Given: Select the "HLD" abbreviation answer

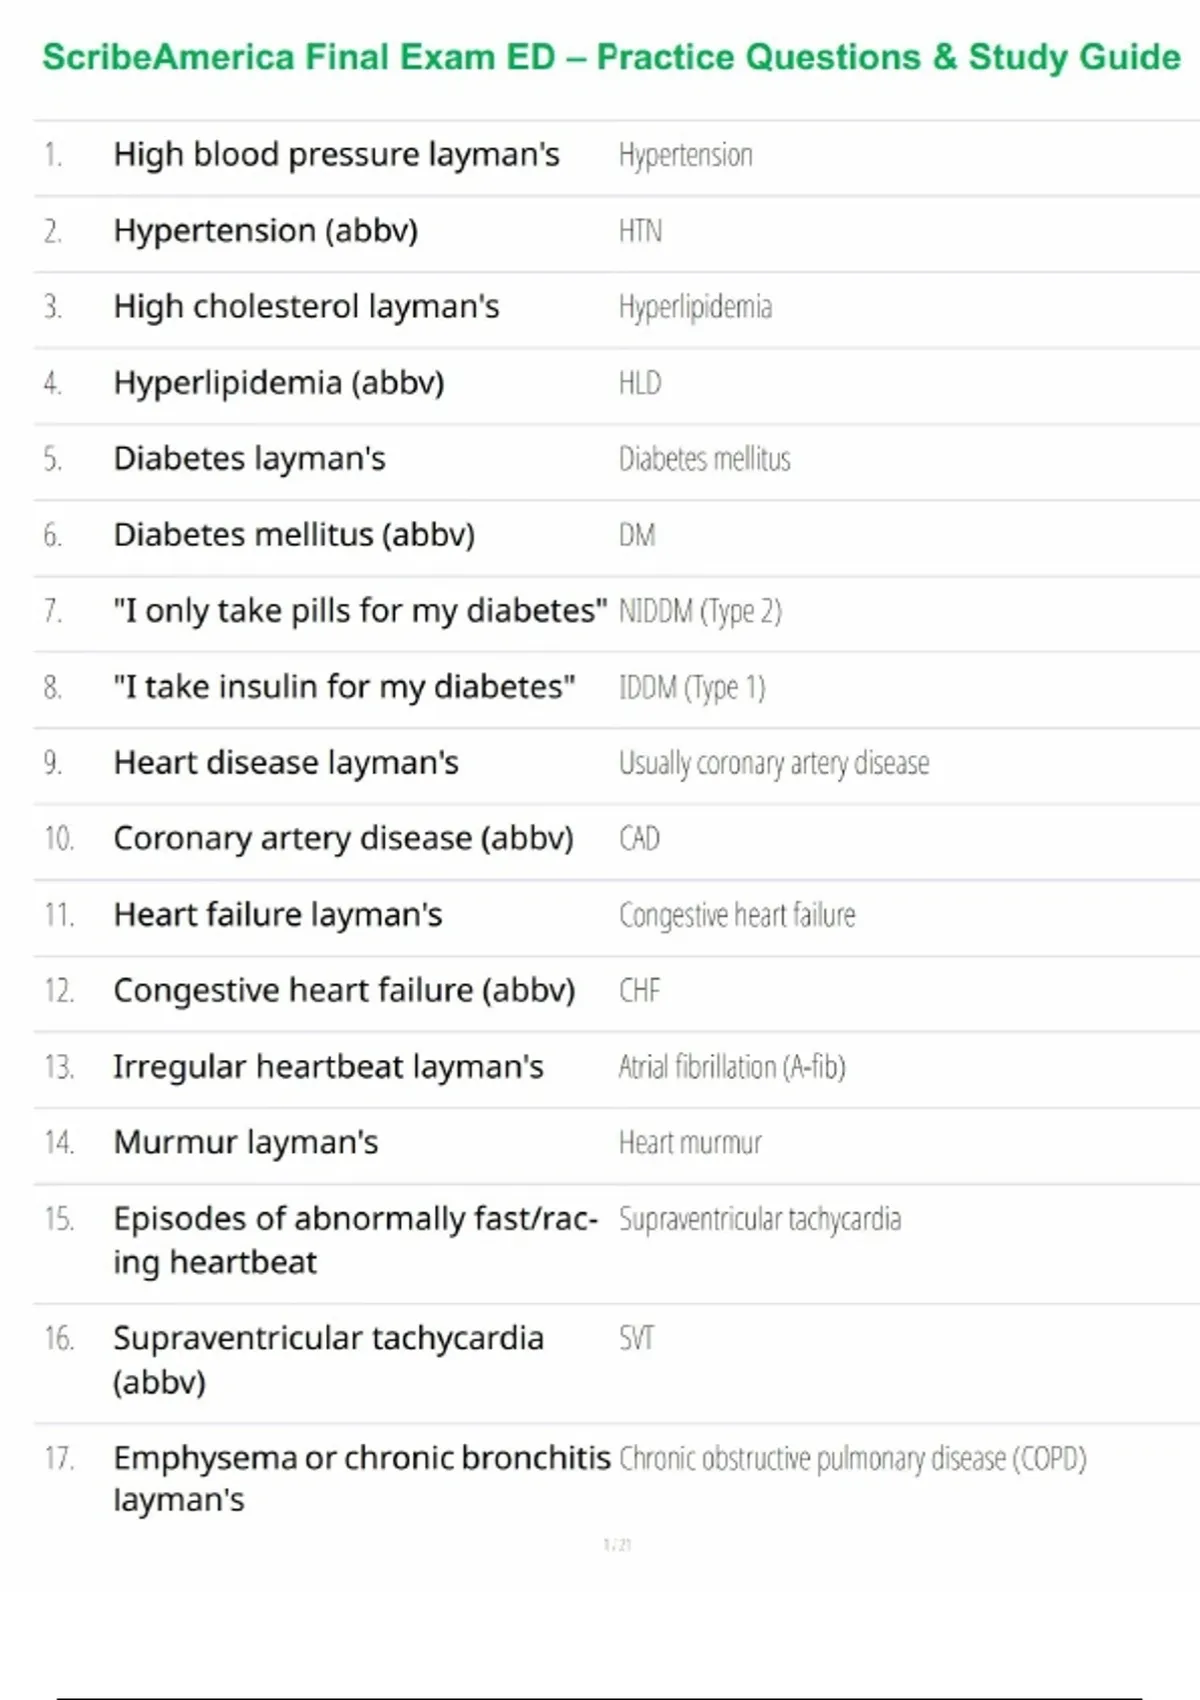Looking at the screenshot, I should [640, 383].
